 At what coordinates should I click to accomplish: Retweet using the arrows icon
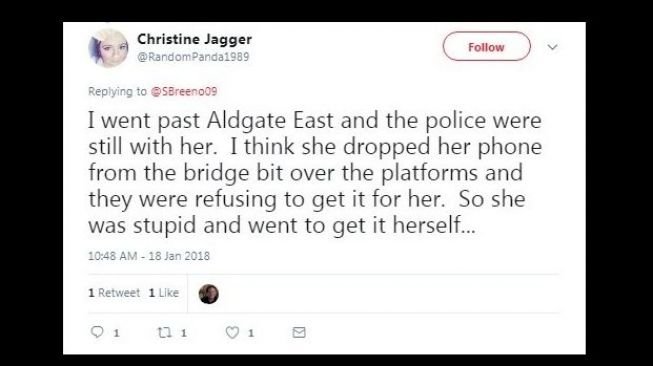[164, 332]
